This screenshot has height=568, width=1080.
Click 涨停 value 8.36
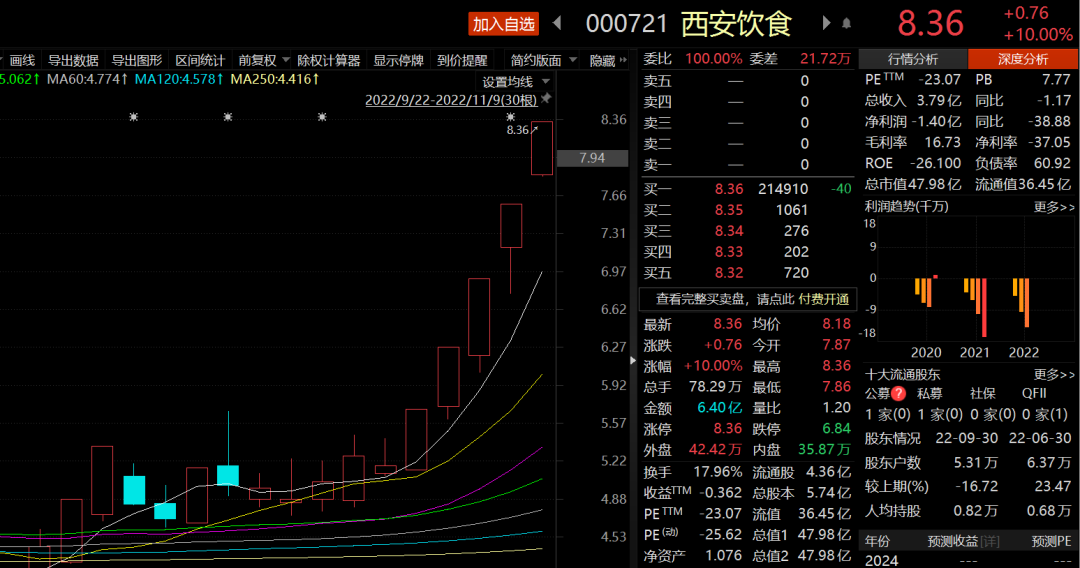(727, 429)
